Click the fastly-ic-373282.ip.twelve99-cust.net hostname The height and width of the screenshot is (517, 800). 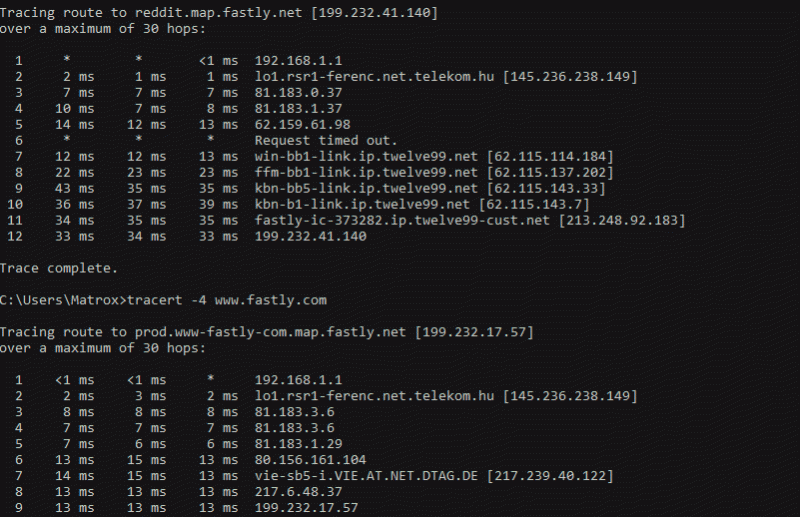tap(402, 220)
